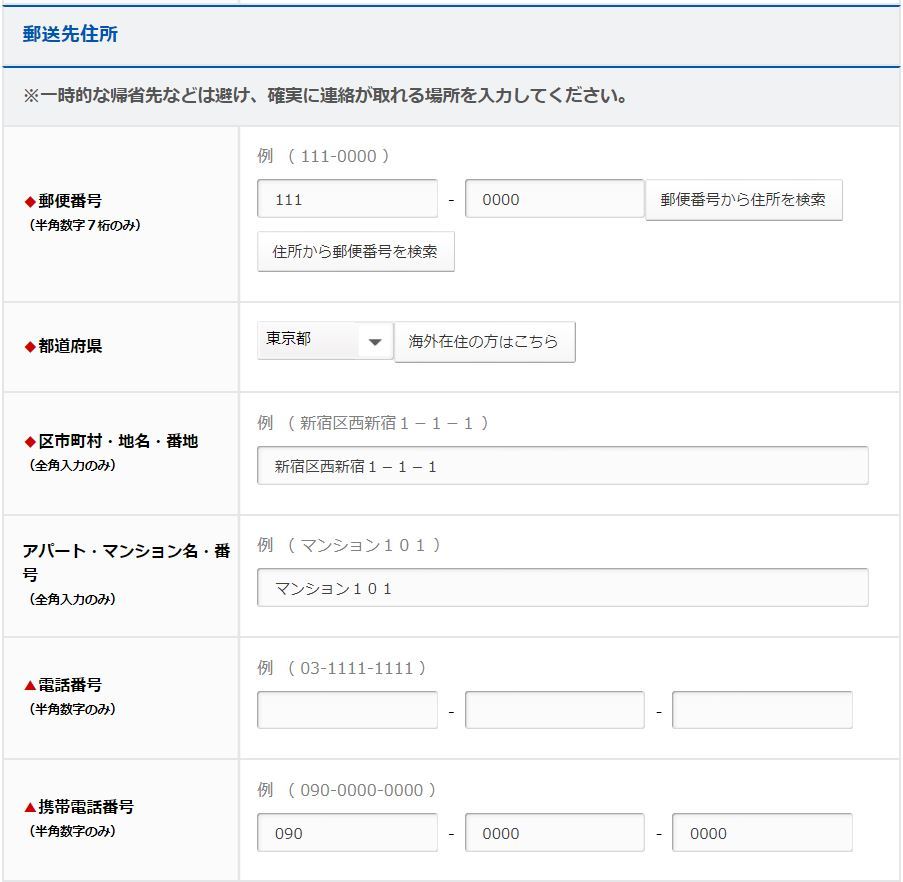Click the first postal code field containing 111
This screenshot has width=903, height=882.
pyautogui.click(x=346, y=199)
